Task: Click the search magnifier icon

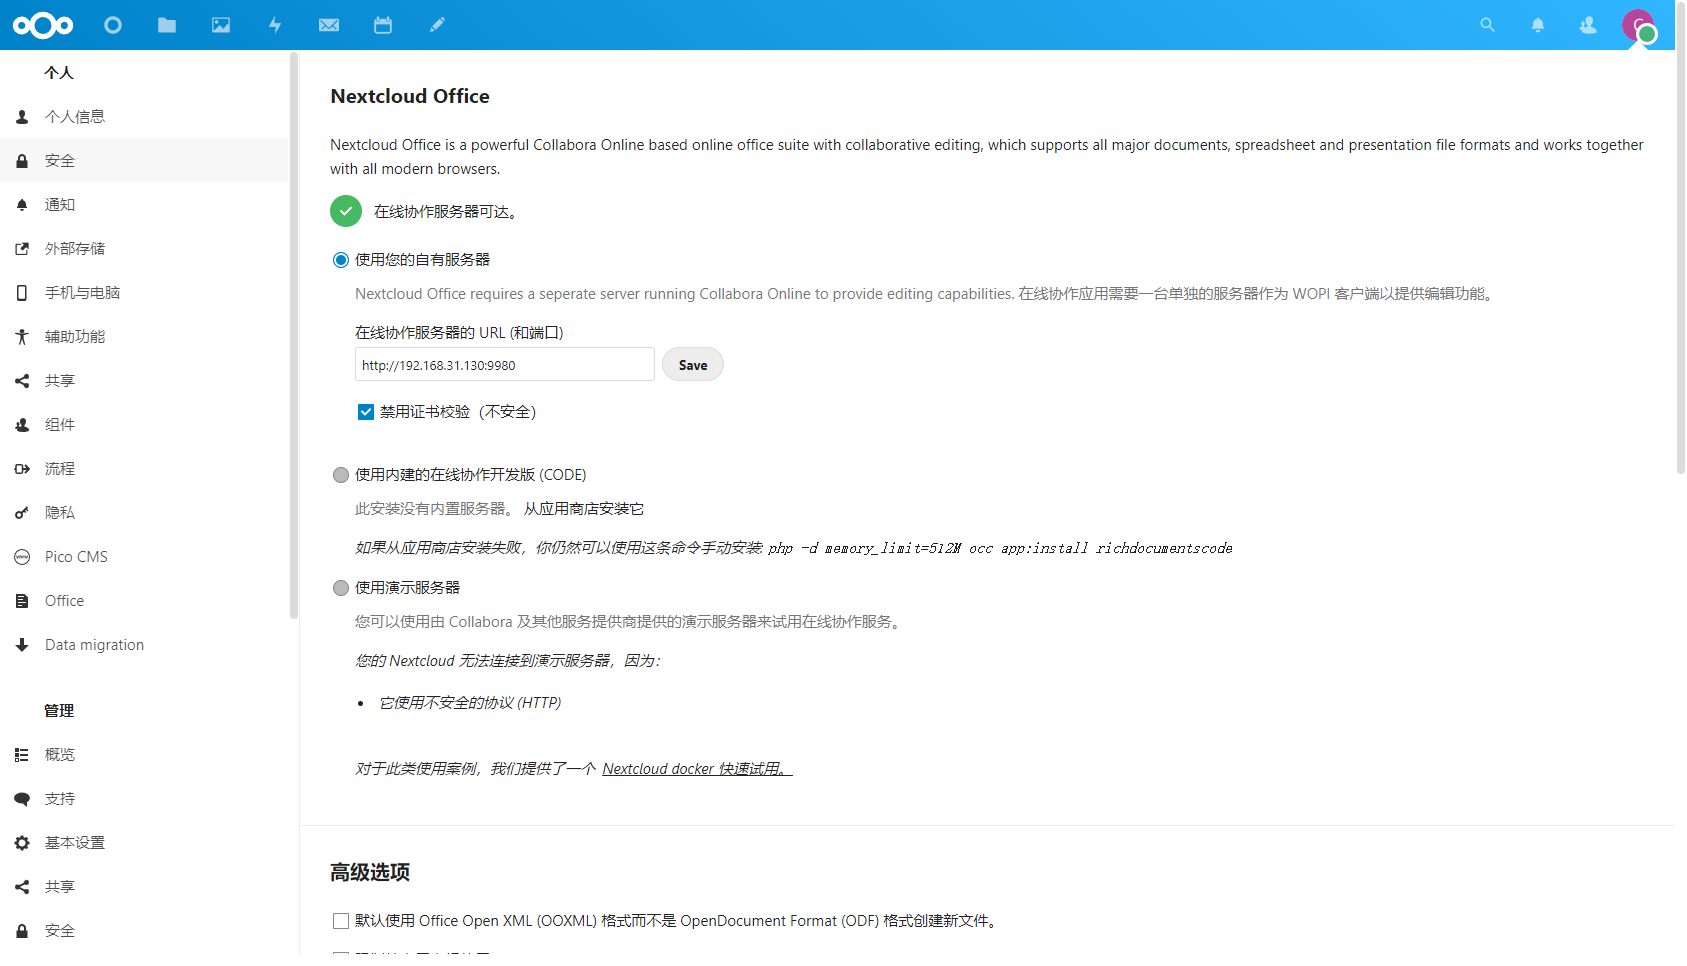Action: click(x=1487, y=25)
